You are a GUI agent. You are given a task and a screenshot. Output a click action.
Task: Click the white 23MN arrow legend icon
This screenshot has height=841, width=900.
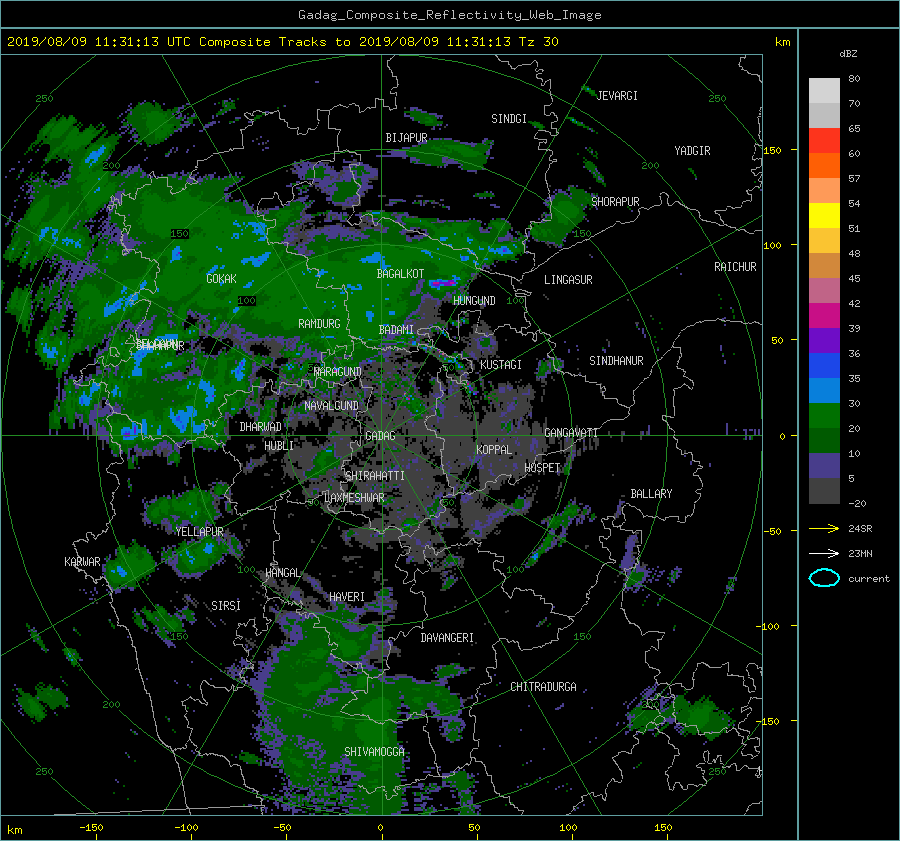click(824, 553)
